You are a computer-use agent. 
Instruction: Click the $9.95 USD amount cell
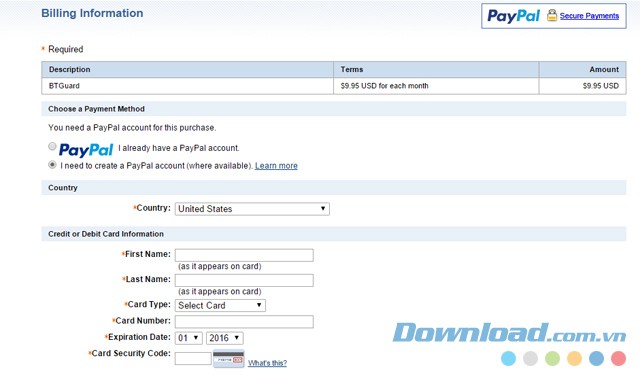coord(582,86)
